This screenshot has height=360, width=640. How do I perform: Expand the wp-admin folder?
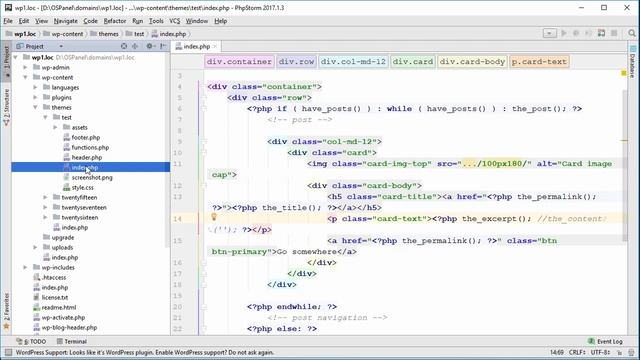pyautogui.click(x=25, y=67)
